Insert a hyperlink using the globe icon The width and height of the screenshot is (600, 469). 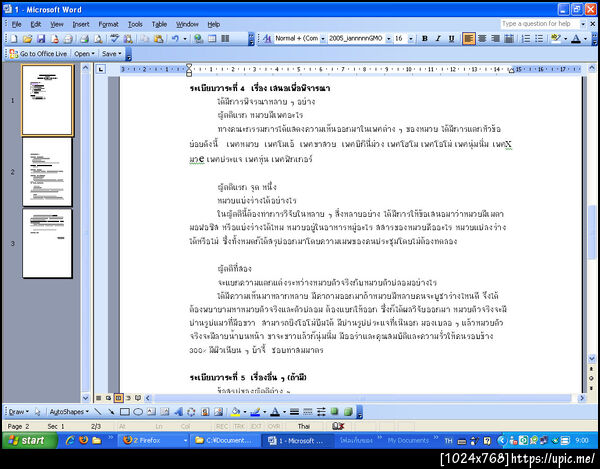pos(198,39)
